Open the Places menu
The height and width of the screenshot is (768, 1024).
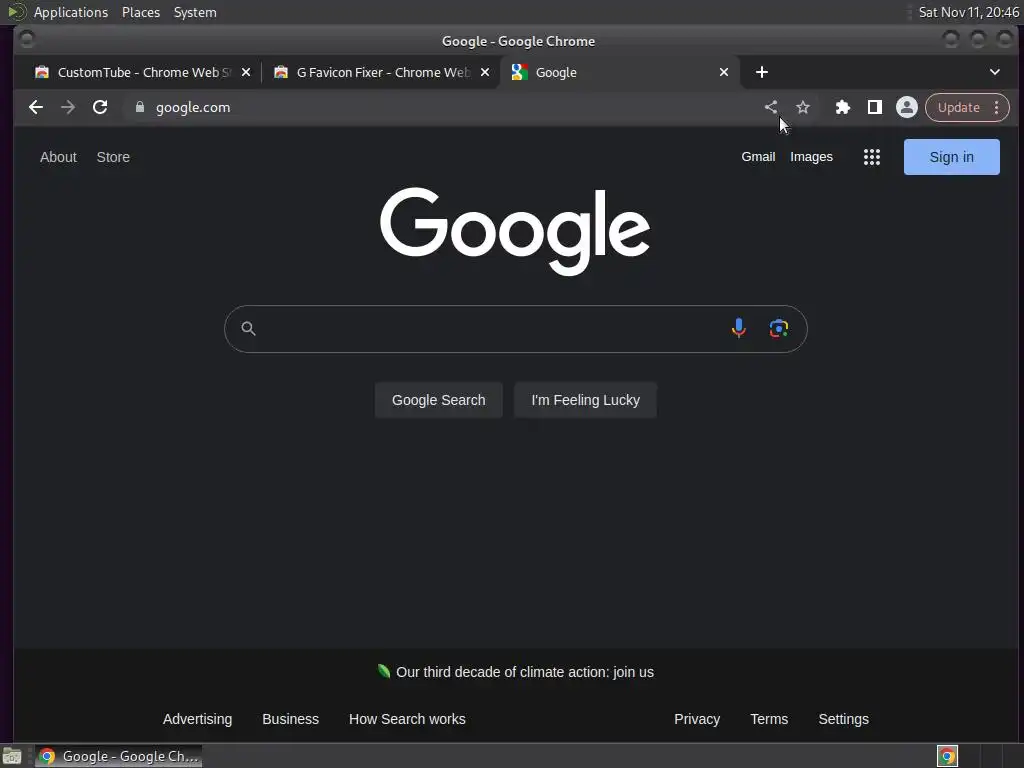(141, 12)
